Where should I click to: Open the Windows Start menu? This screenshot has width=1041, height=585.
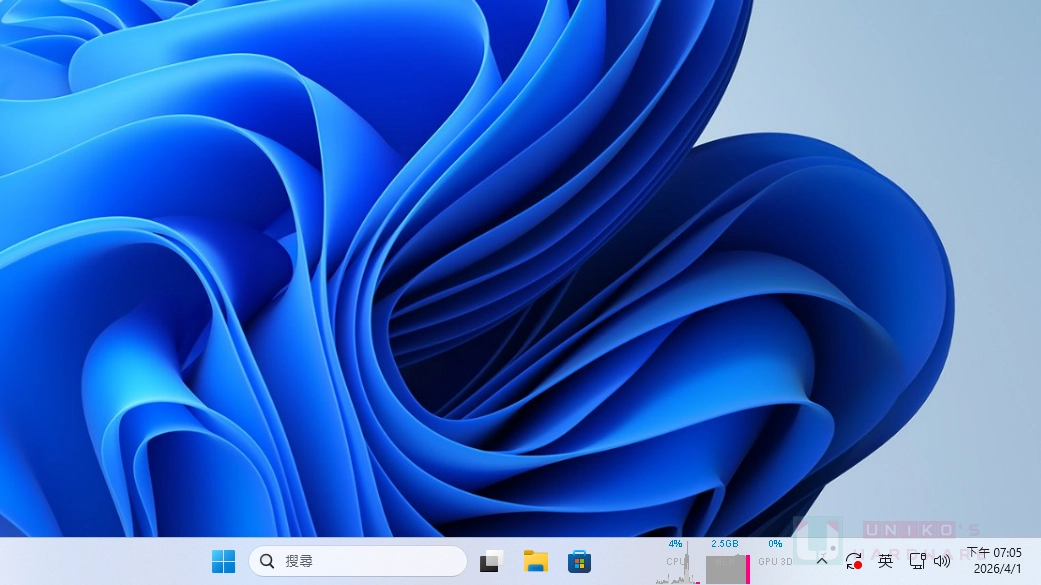[x=223, y=562]
